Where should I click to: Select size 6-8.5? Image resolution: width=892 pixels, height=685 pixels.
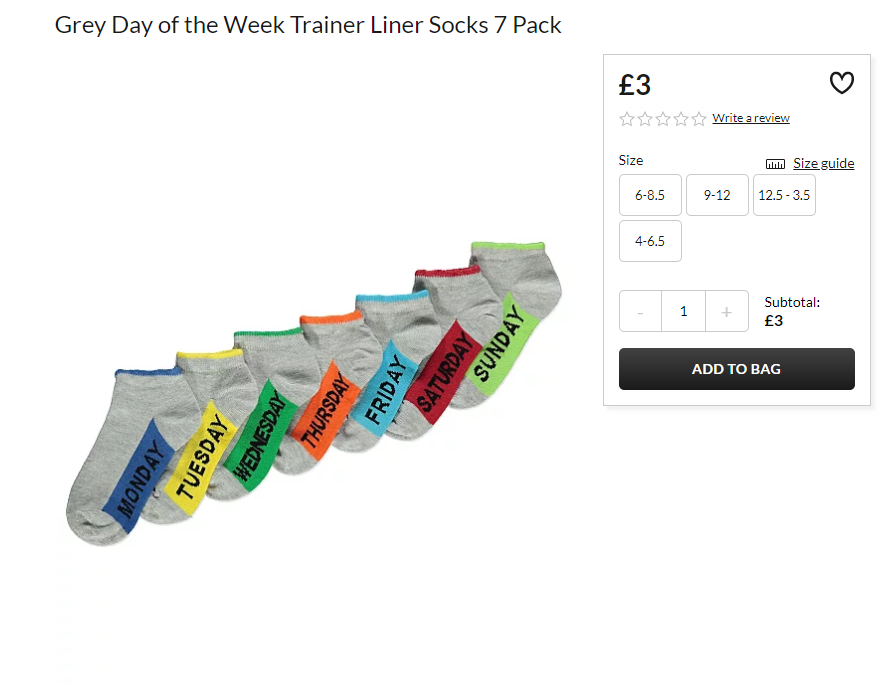650,195
